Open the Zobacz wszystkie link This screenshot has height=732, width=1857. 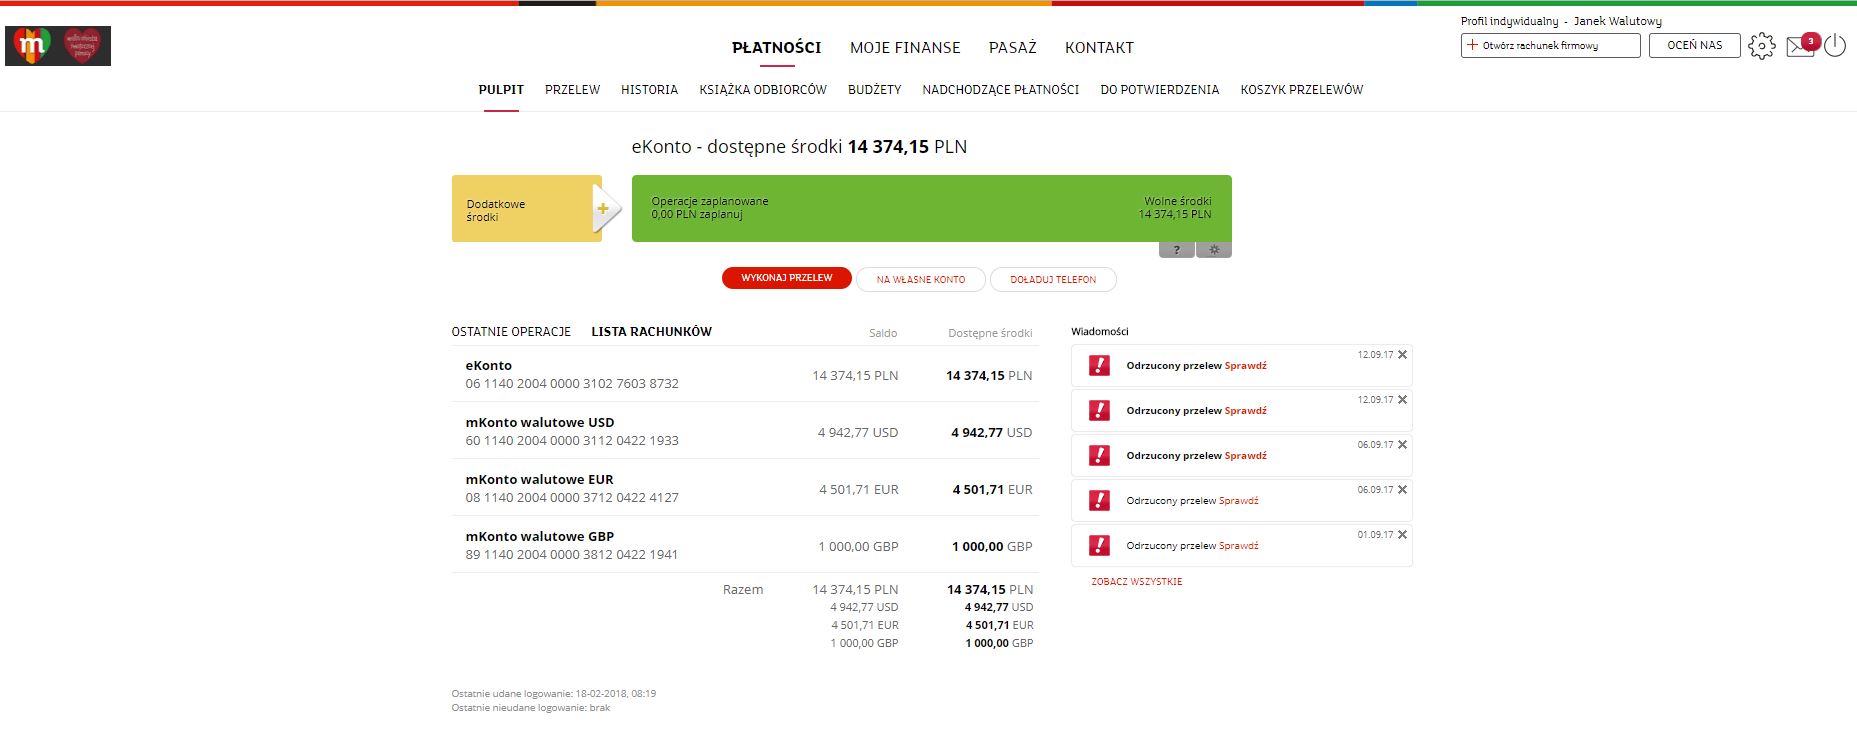tap(1137, 582)
